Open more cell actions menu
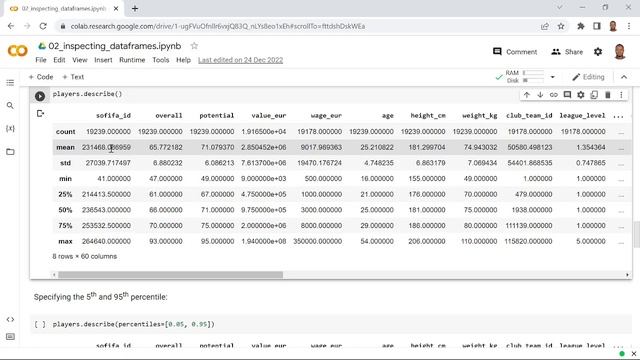The image size is (640, 360). click(621, 95)
